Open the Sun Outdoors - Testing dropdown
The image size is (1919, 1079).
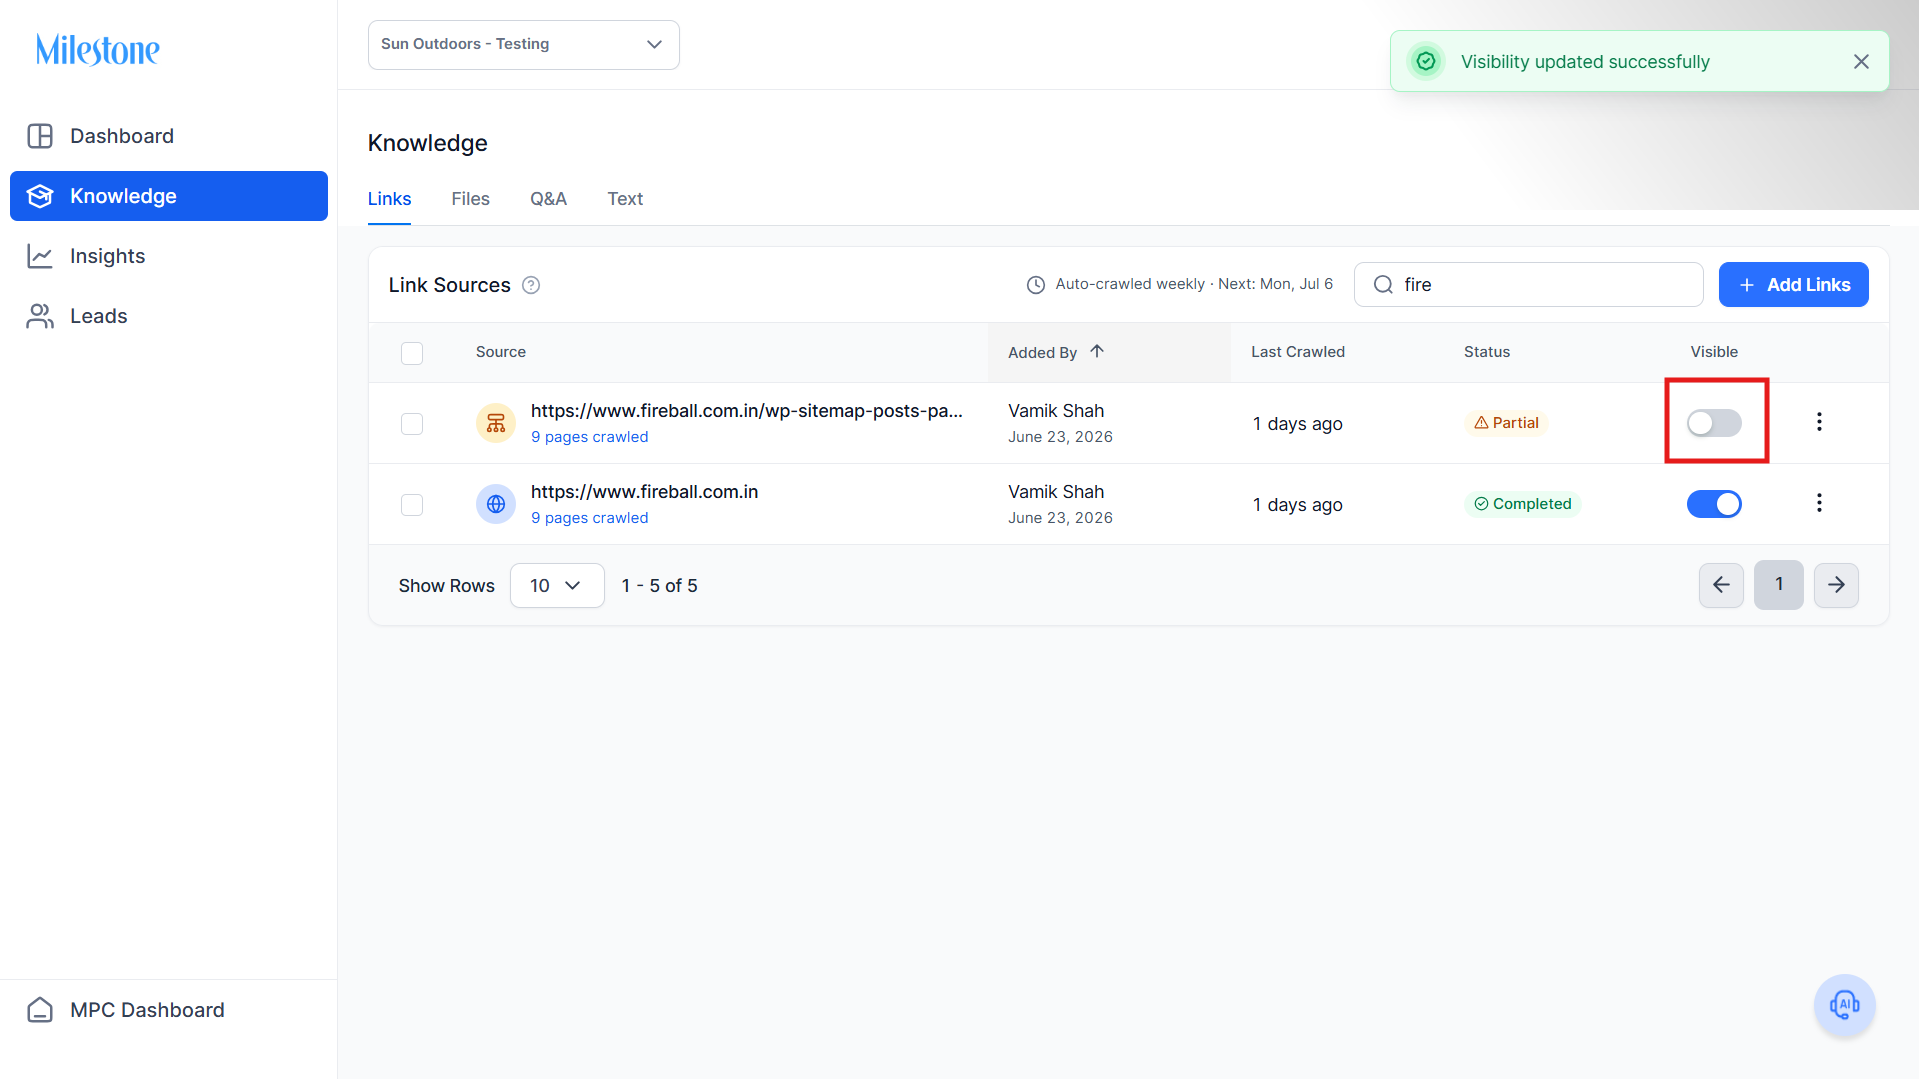[524, 45]
